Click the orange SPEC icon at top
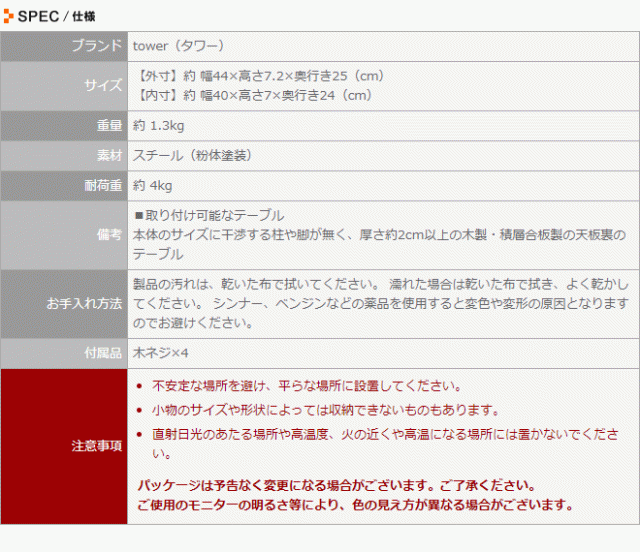Image resolution: width=640 pixels, height=552 pixels. (9, 15)
